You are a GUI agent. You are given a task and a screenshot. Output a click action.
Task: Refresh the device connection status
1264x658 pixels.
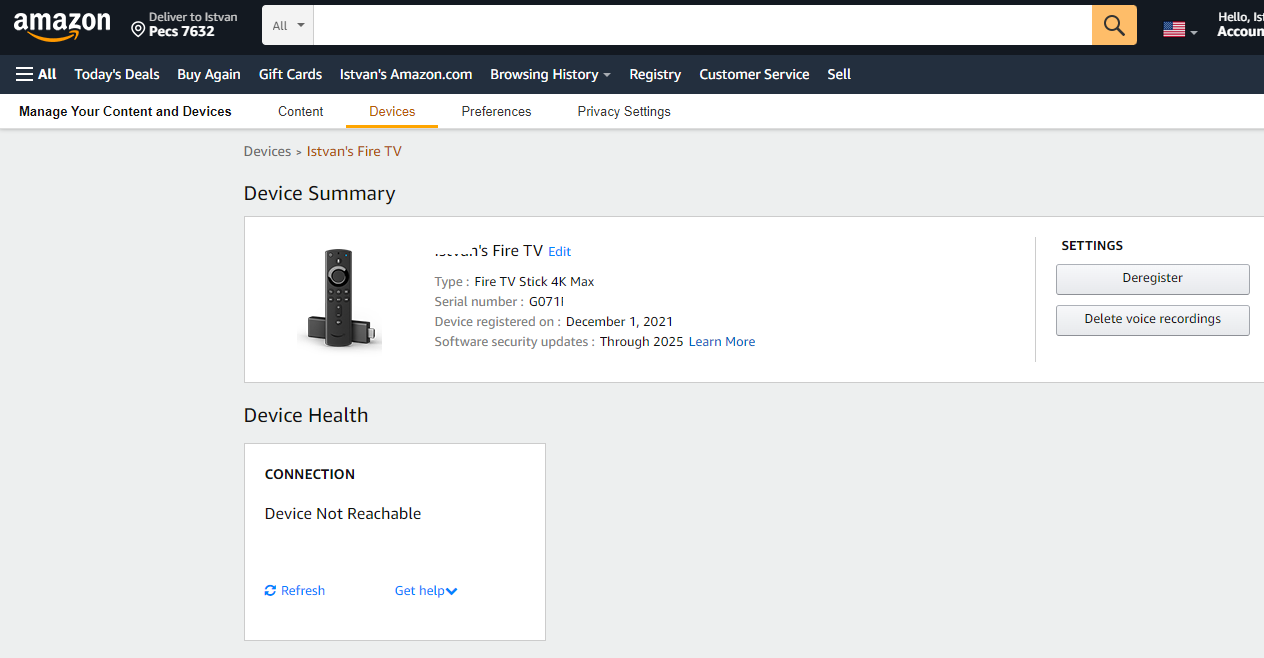[295, 591]
